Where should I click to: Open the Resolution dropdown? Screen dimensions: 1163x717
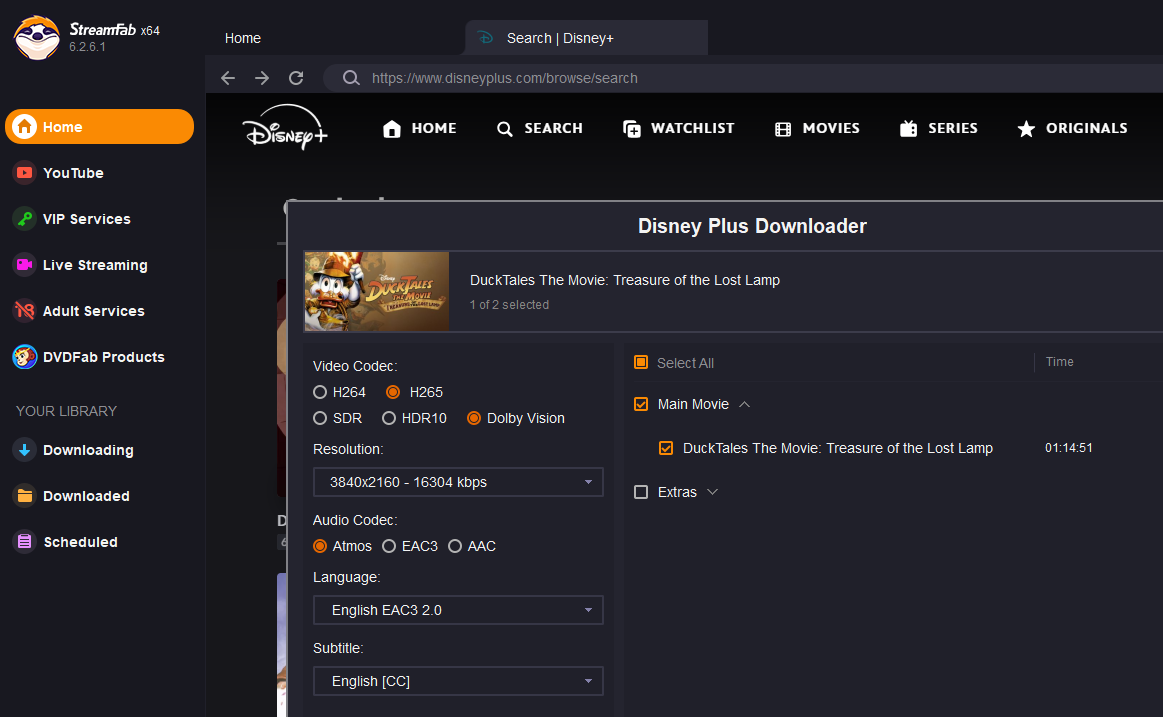pos(458,482)
